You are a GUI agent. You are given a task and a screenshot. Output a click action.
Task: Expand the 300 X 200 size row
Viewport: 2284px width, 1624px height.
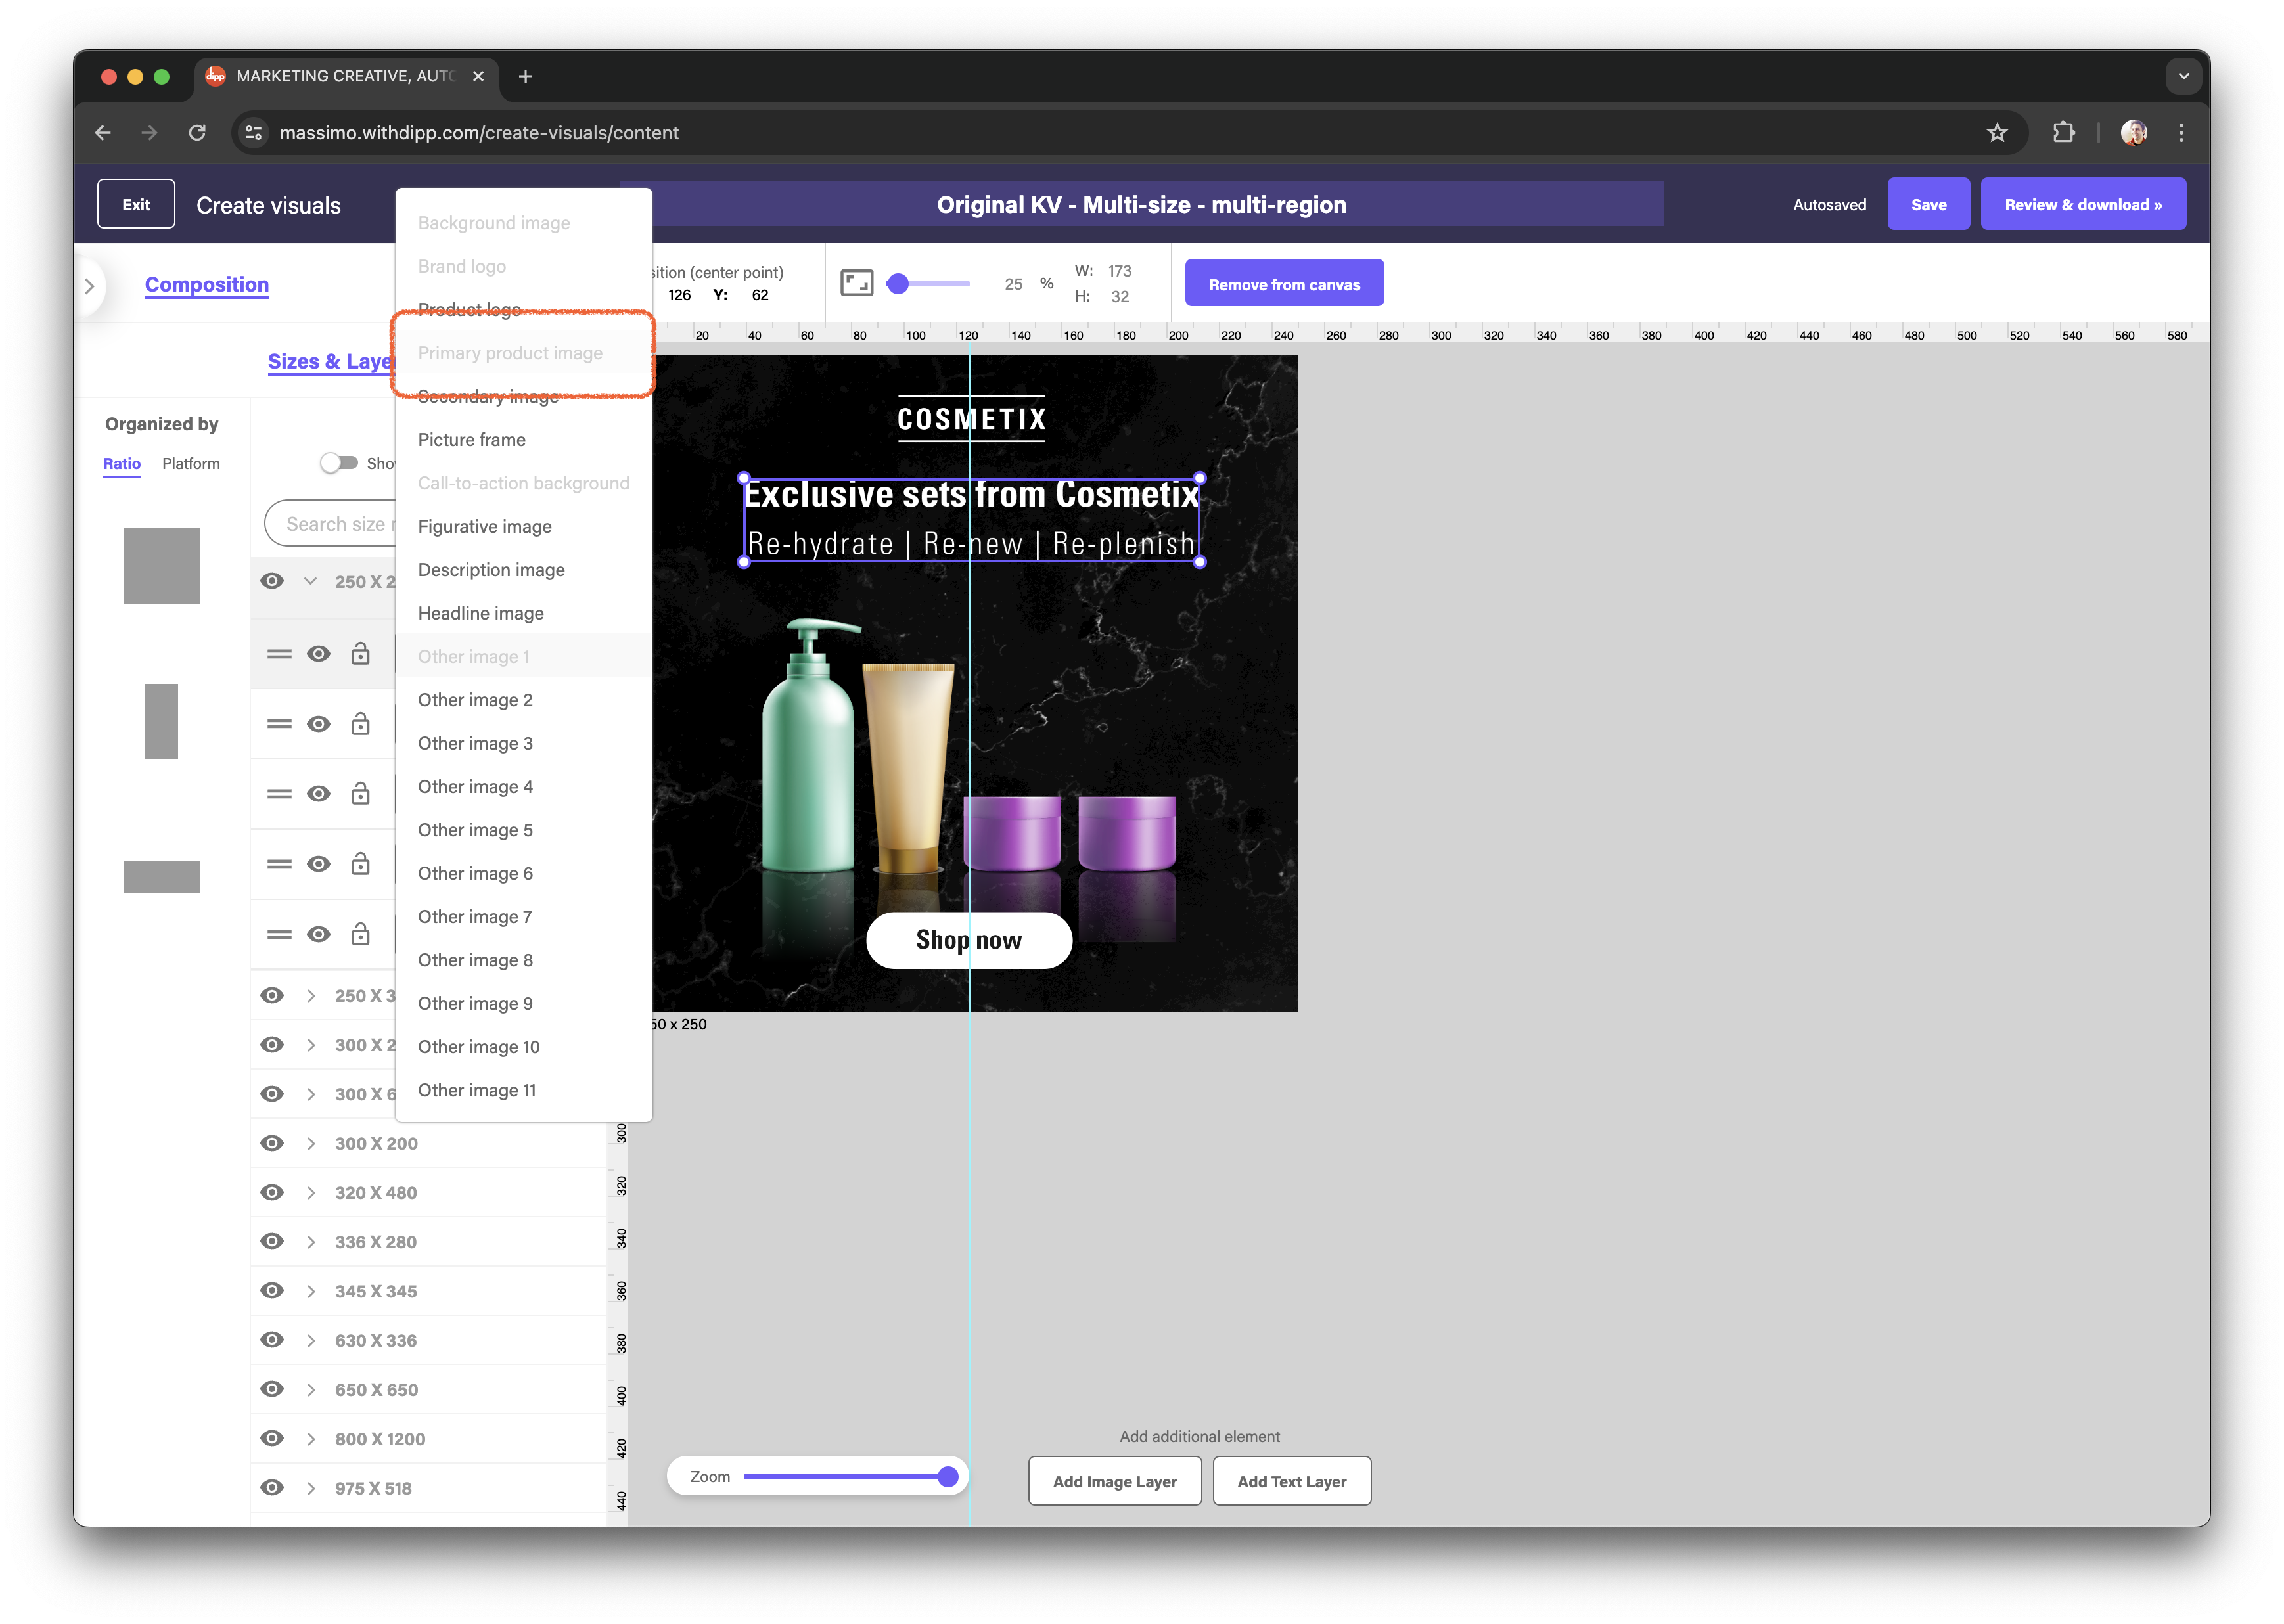(x=311, y=1143)
